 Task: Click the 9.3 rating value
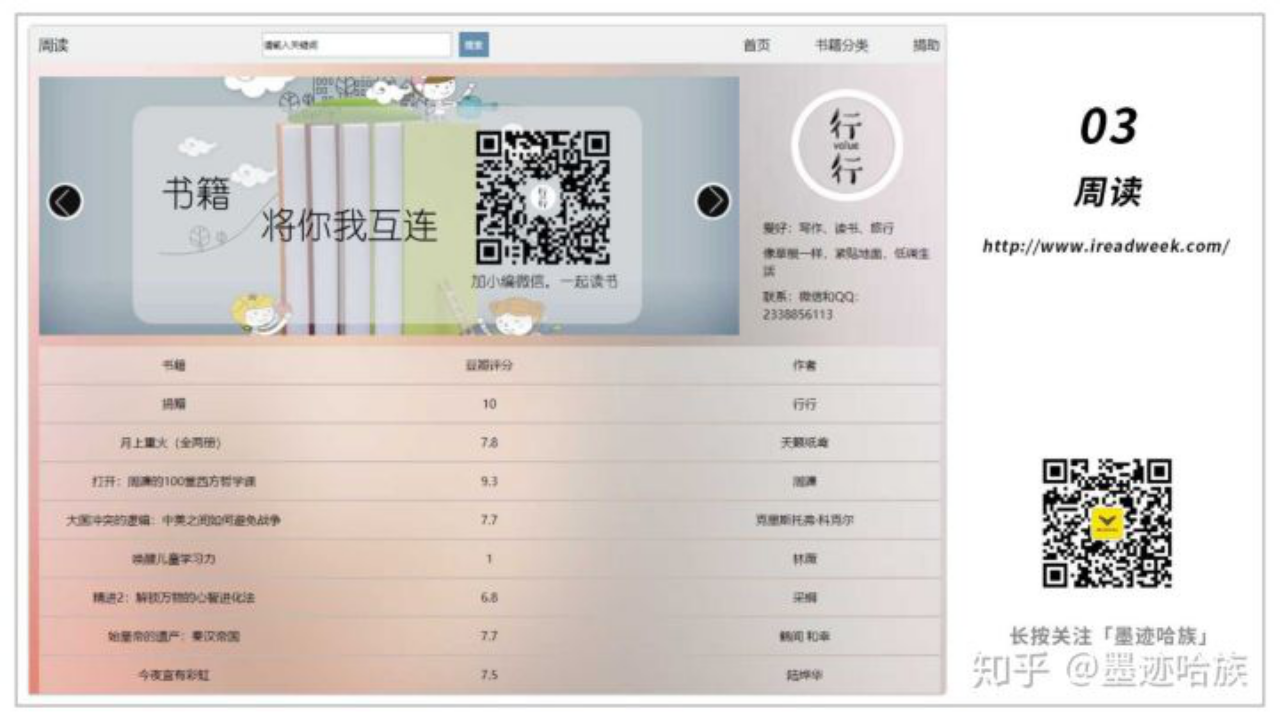point(489,482)
